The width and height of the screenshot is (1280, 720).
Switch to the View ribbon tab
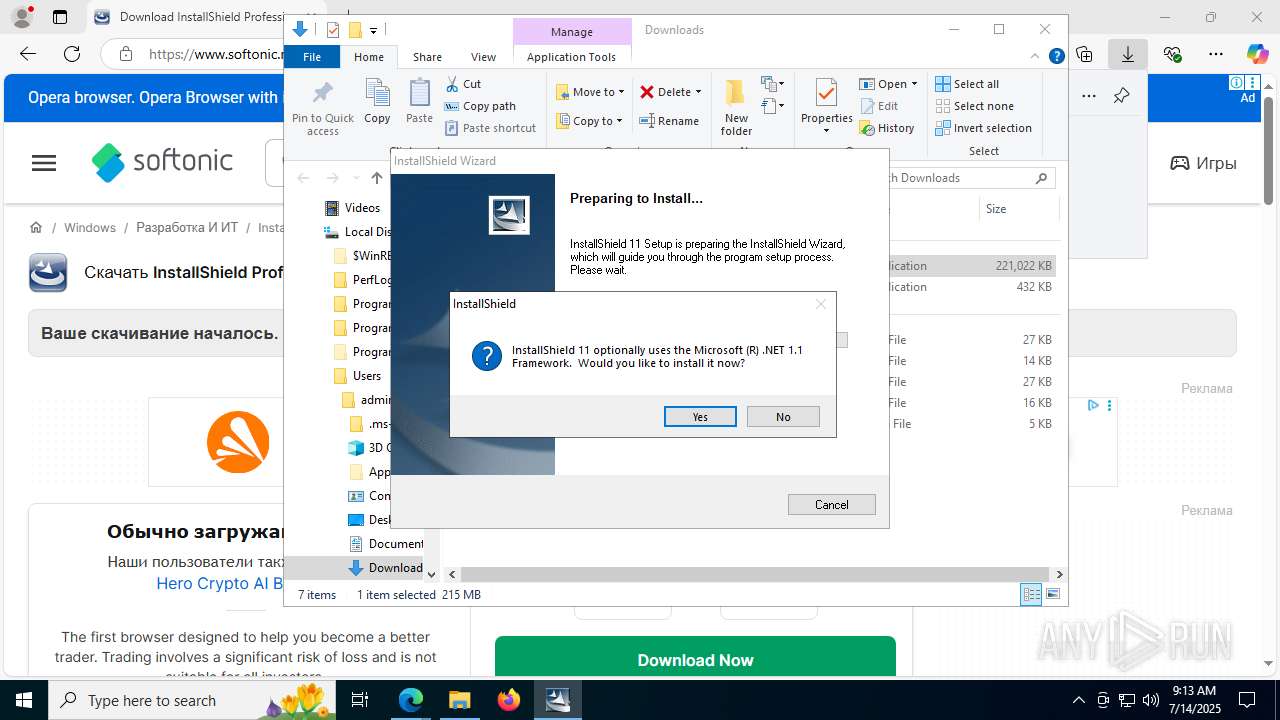(483, 57)
